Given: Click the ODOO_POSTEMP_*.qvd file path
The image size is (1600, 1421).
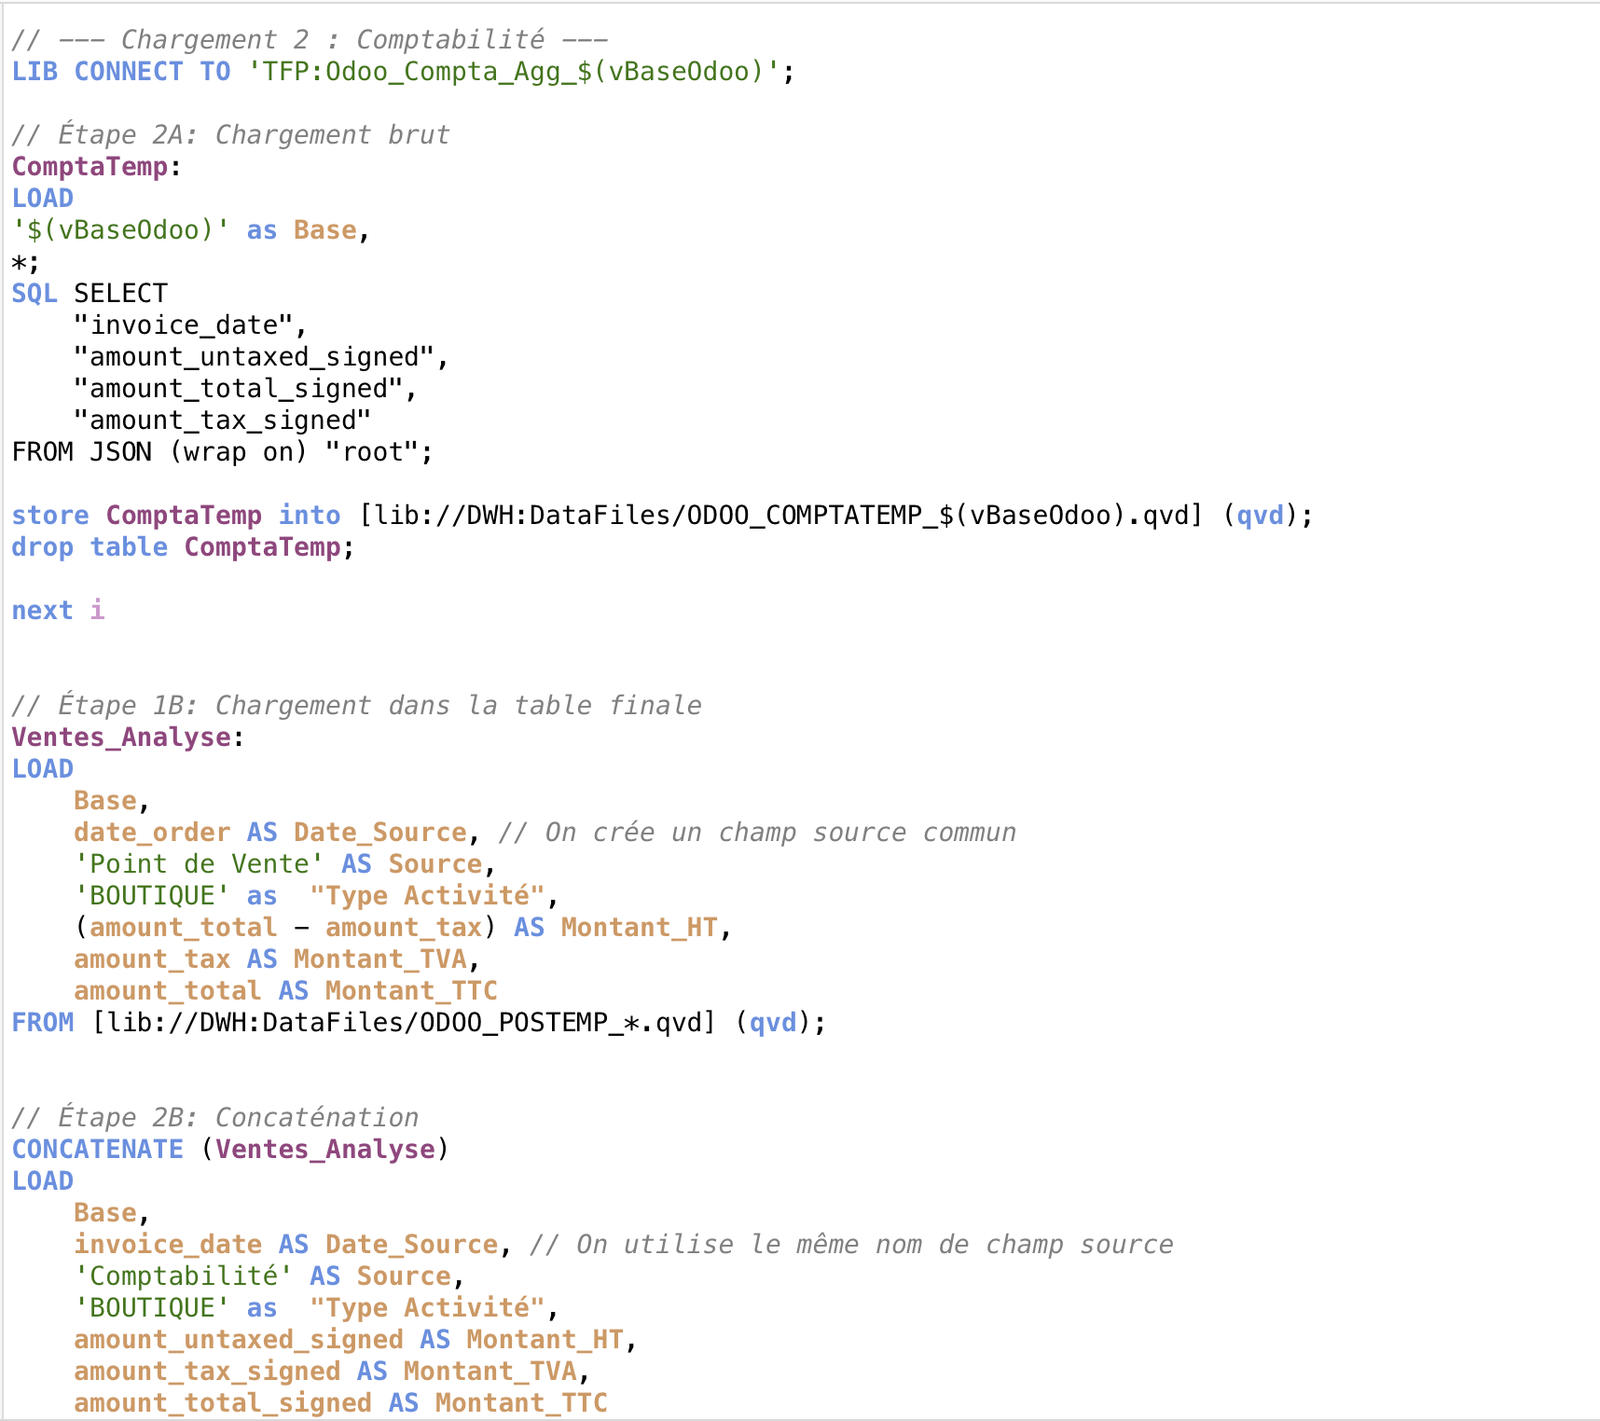Looking at the screenshot, I should click(x=405, y=1022).
